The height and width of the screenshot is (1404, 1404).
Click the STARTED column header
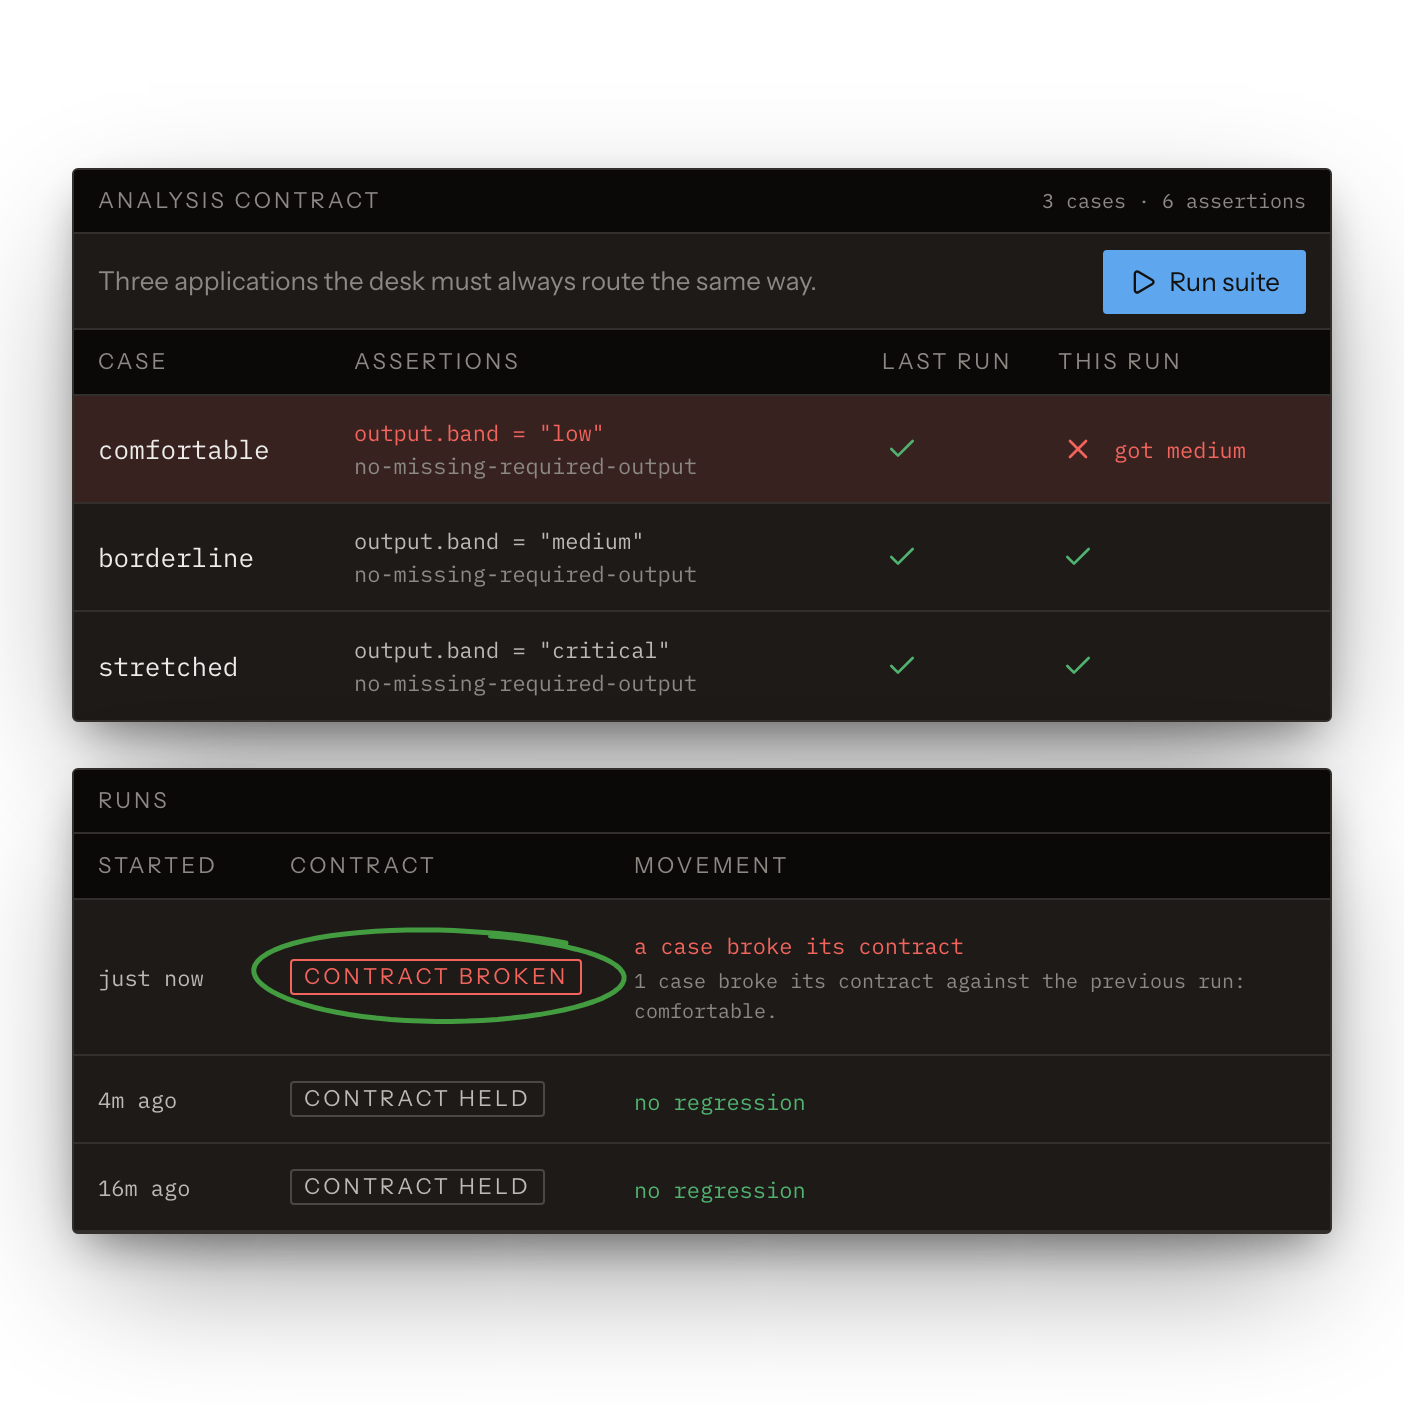tap(157, 866)
